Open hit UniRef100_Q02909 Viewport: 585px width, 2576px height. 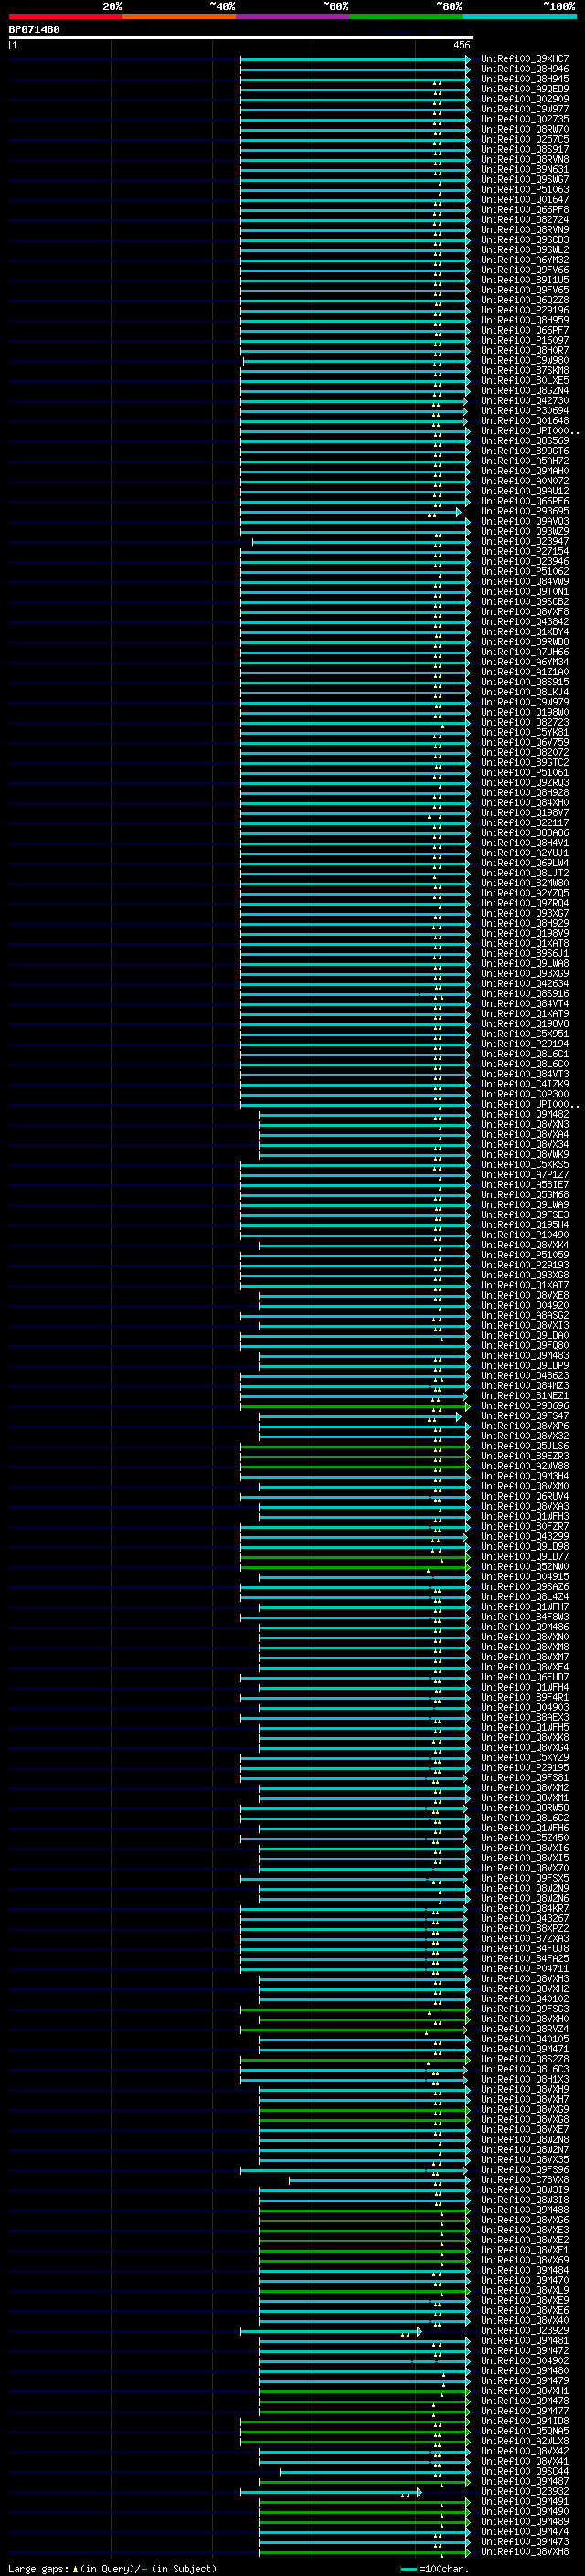[525, 99]
